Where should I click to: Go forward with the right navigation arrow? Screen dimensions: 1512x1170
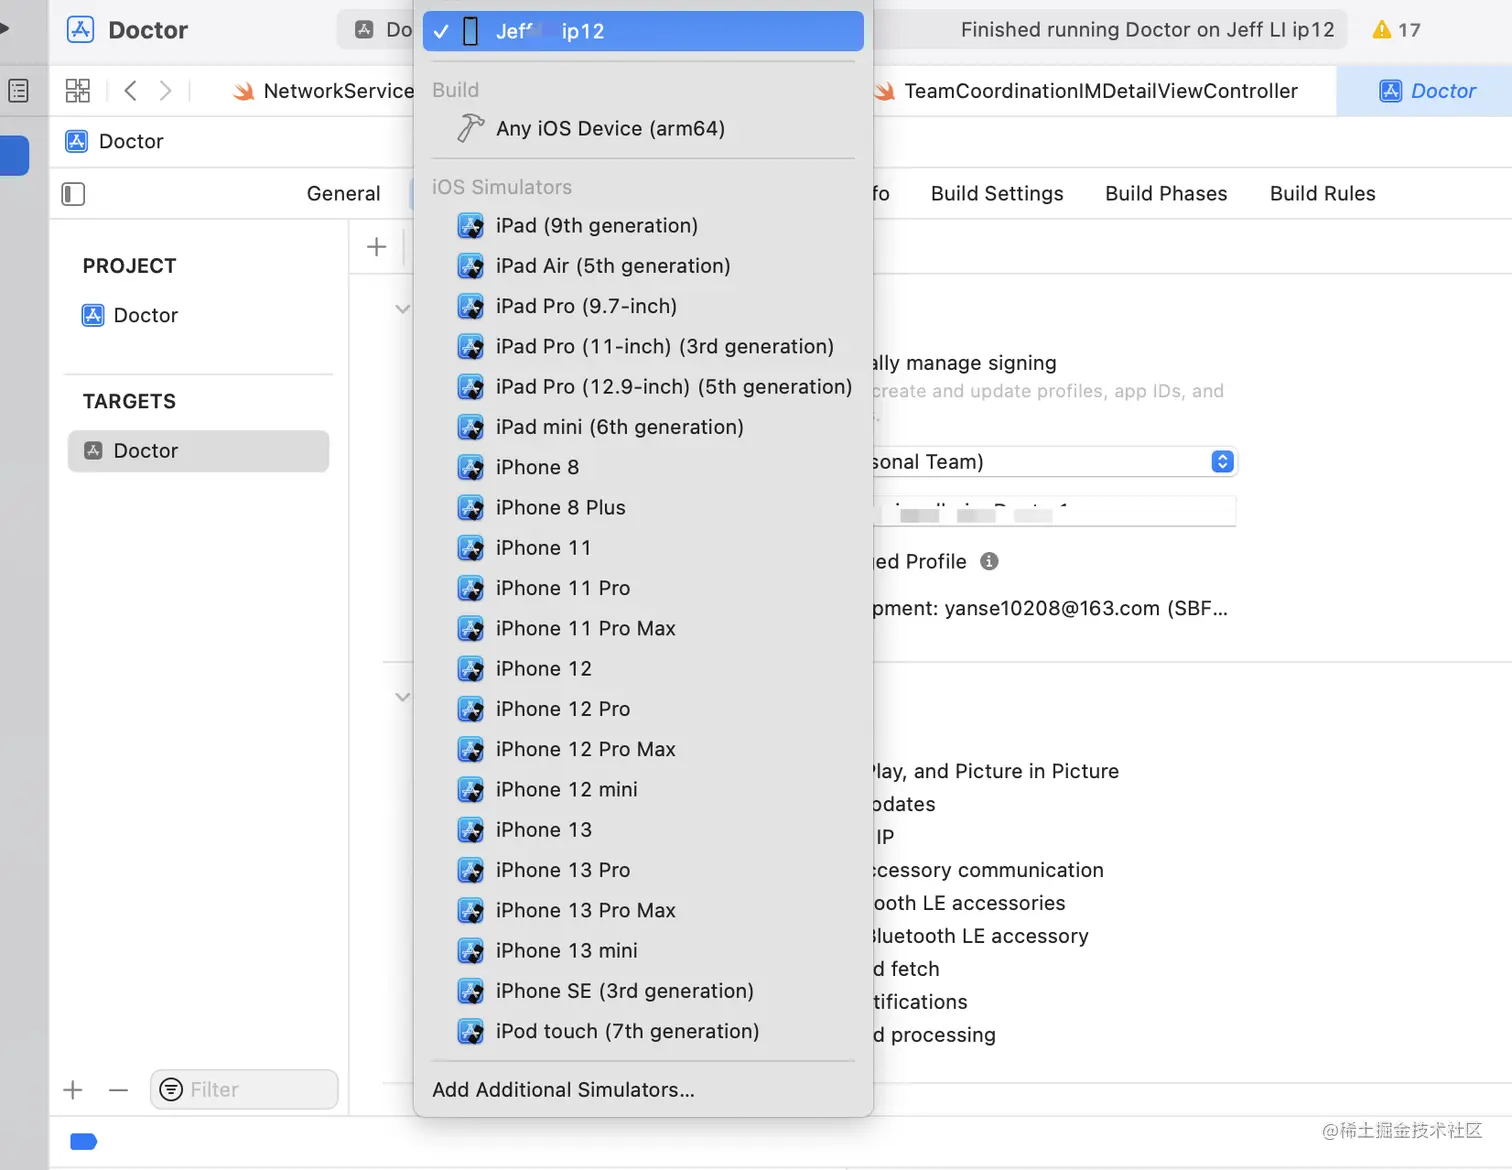tap(166, 91)
